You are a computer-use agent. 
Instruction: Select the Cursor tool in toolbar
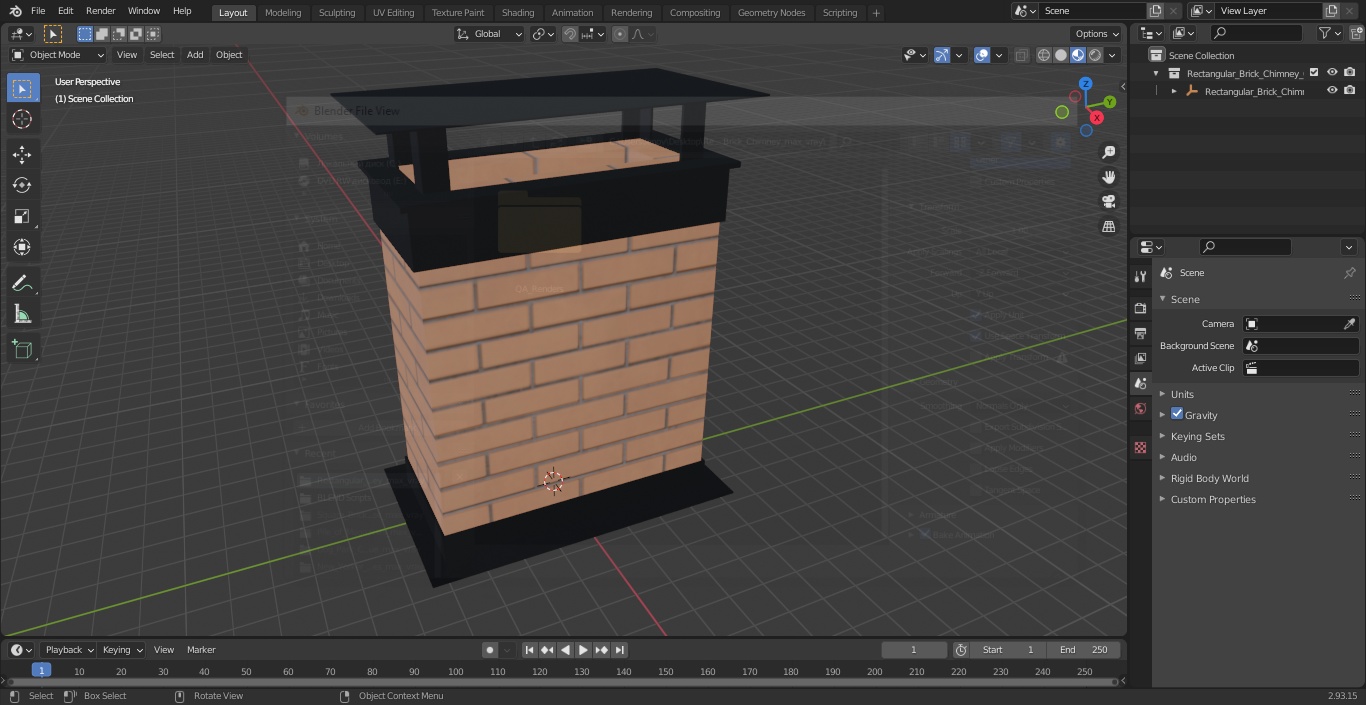[x=22, y=119]
